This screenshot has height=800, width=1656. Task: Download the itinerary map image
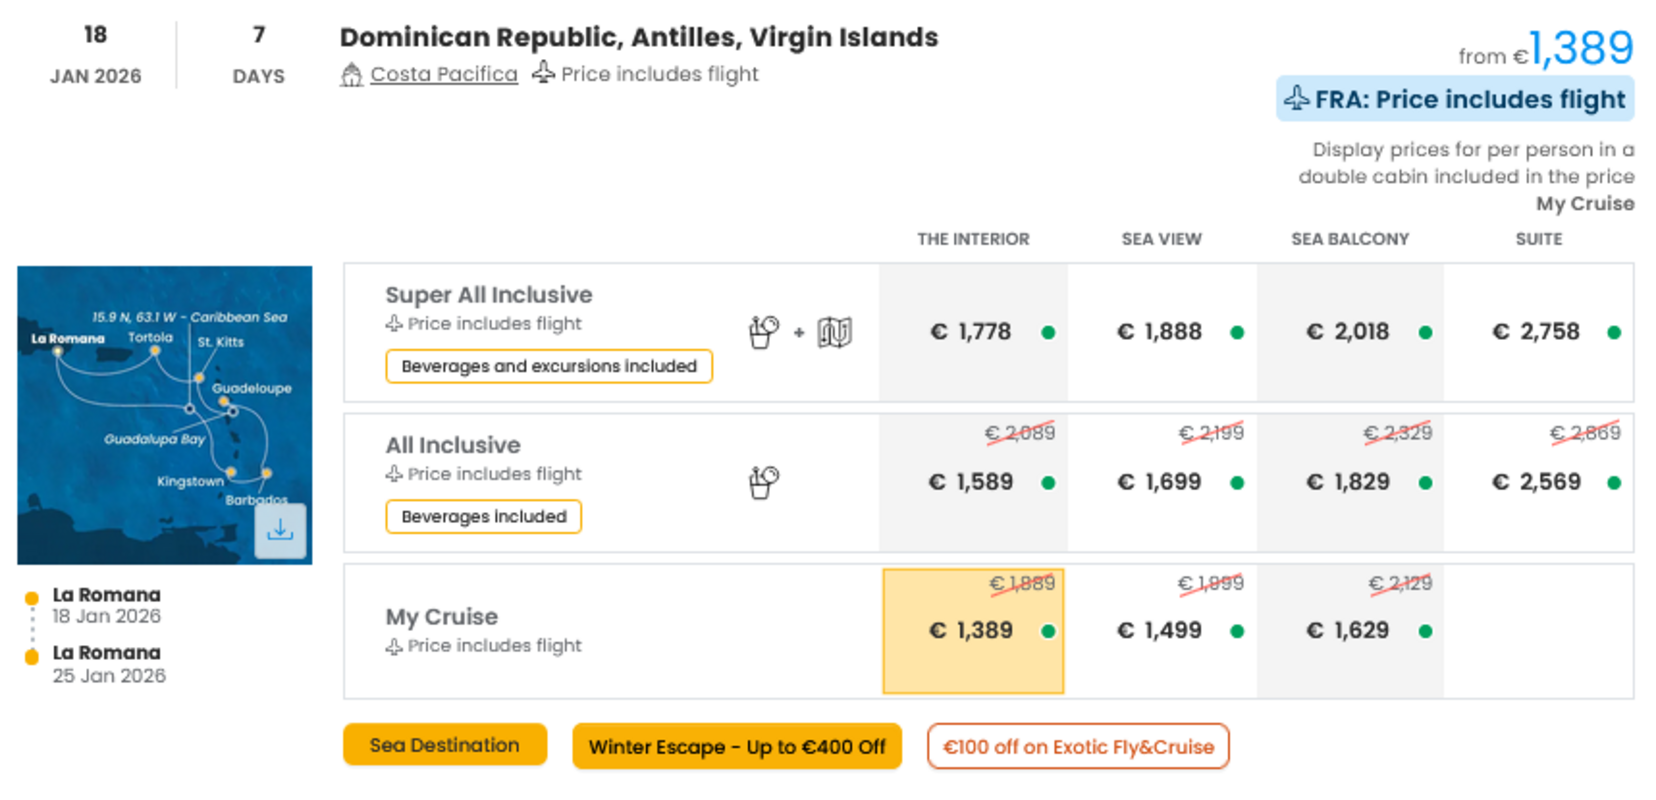pyautogui.click(x=280, y=530)
